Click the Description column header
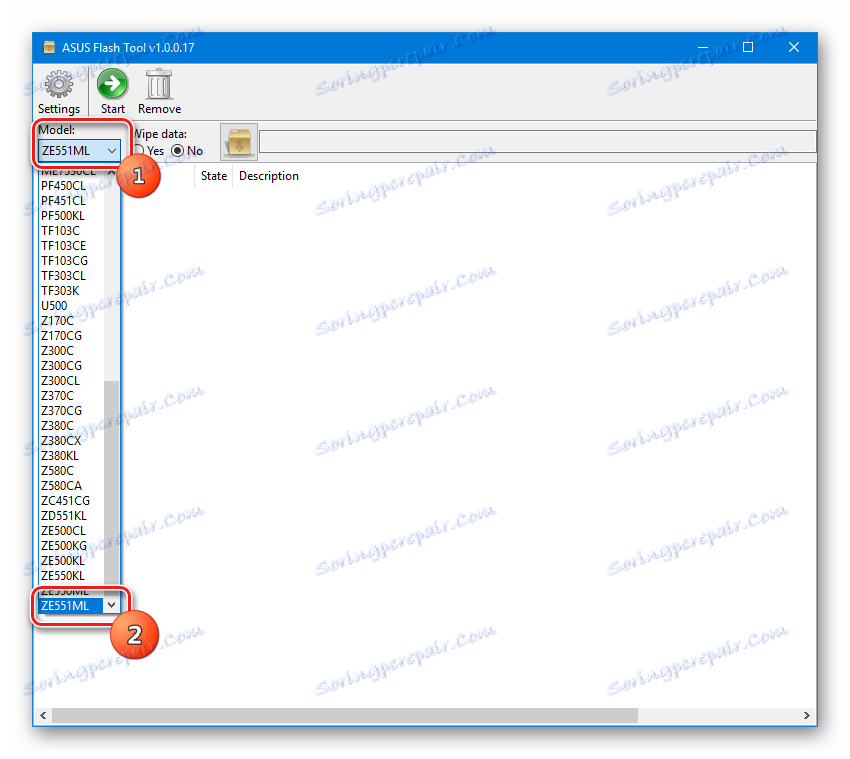Image resolution: width=850 pixels, height=759 pixels. tap(269, 176)
